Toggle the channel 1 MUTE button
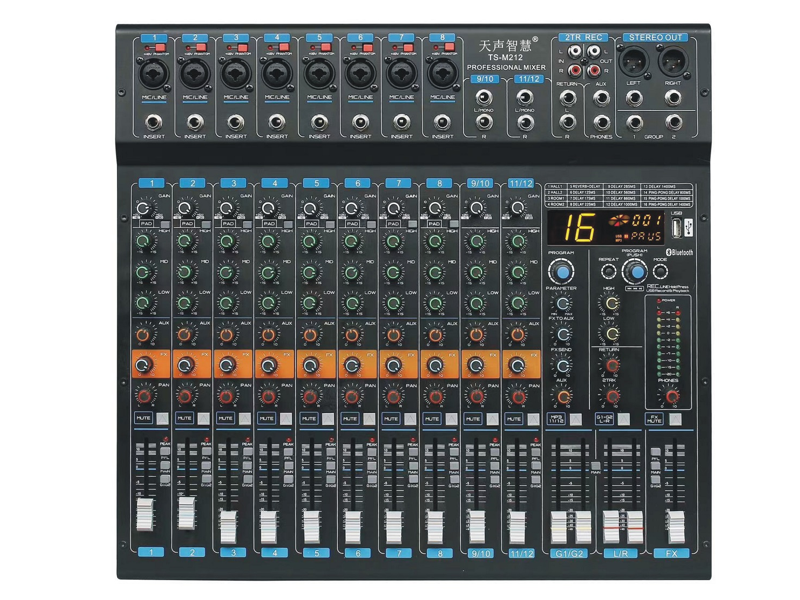This screenshot has width=800, height=600. tap(143, 419)
